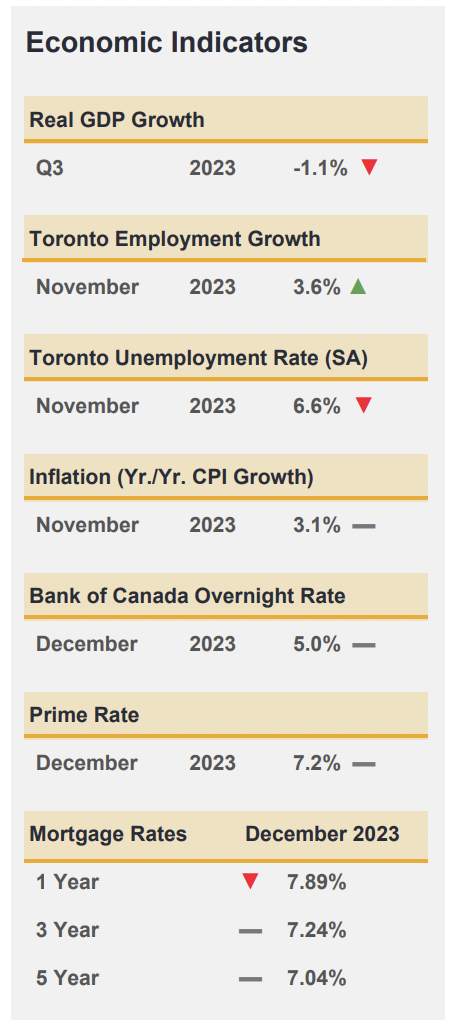The height and width of the screenshot is (1030, 454).
Task: Click the gray dash icon beside 7.24%
Action: (250, 931)
